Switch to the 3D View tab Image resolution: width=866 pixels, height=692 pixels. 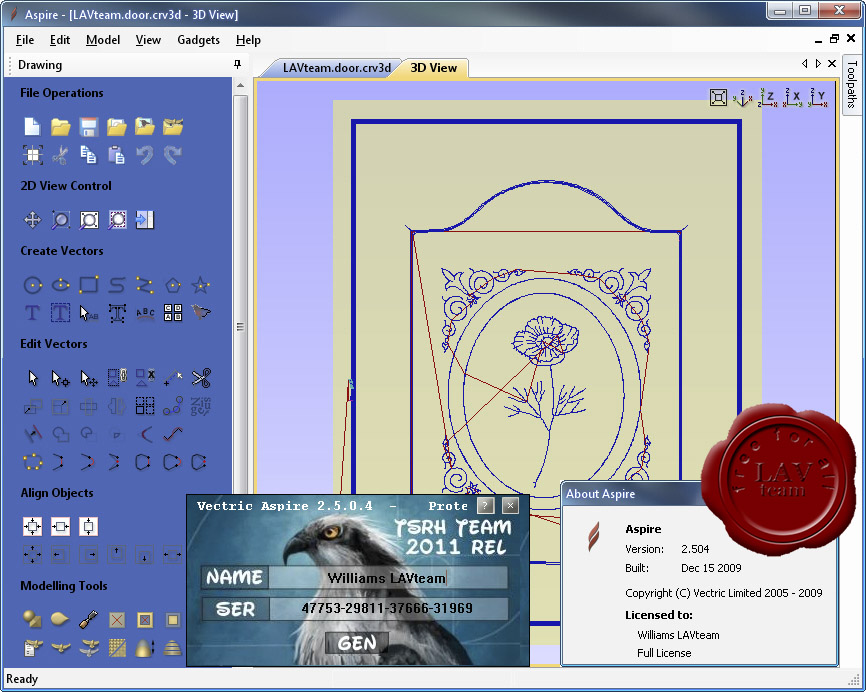tap(434, 68)
